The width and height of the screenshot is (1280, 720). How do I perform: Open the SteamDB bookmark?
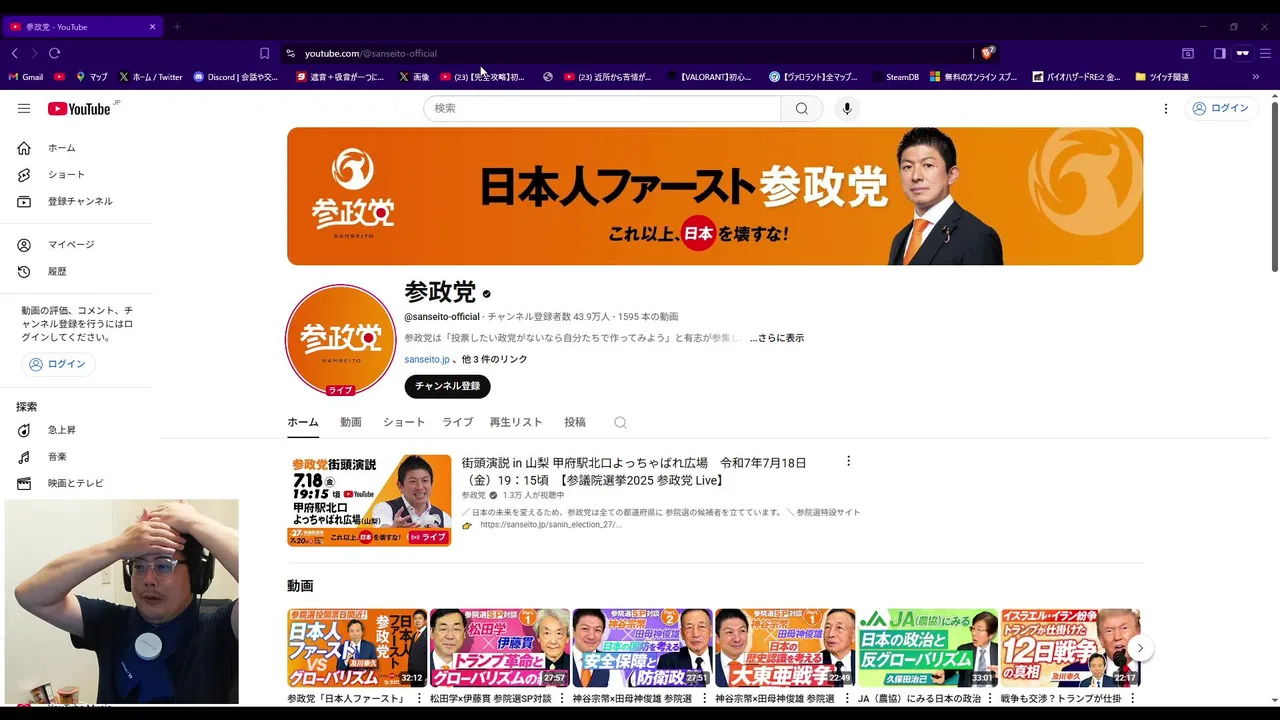tap(895, 77)
